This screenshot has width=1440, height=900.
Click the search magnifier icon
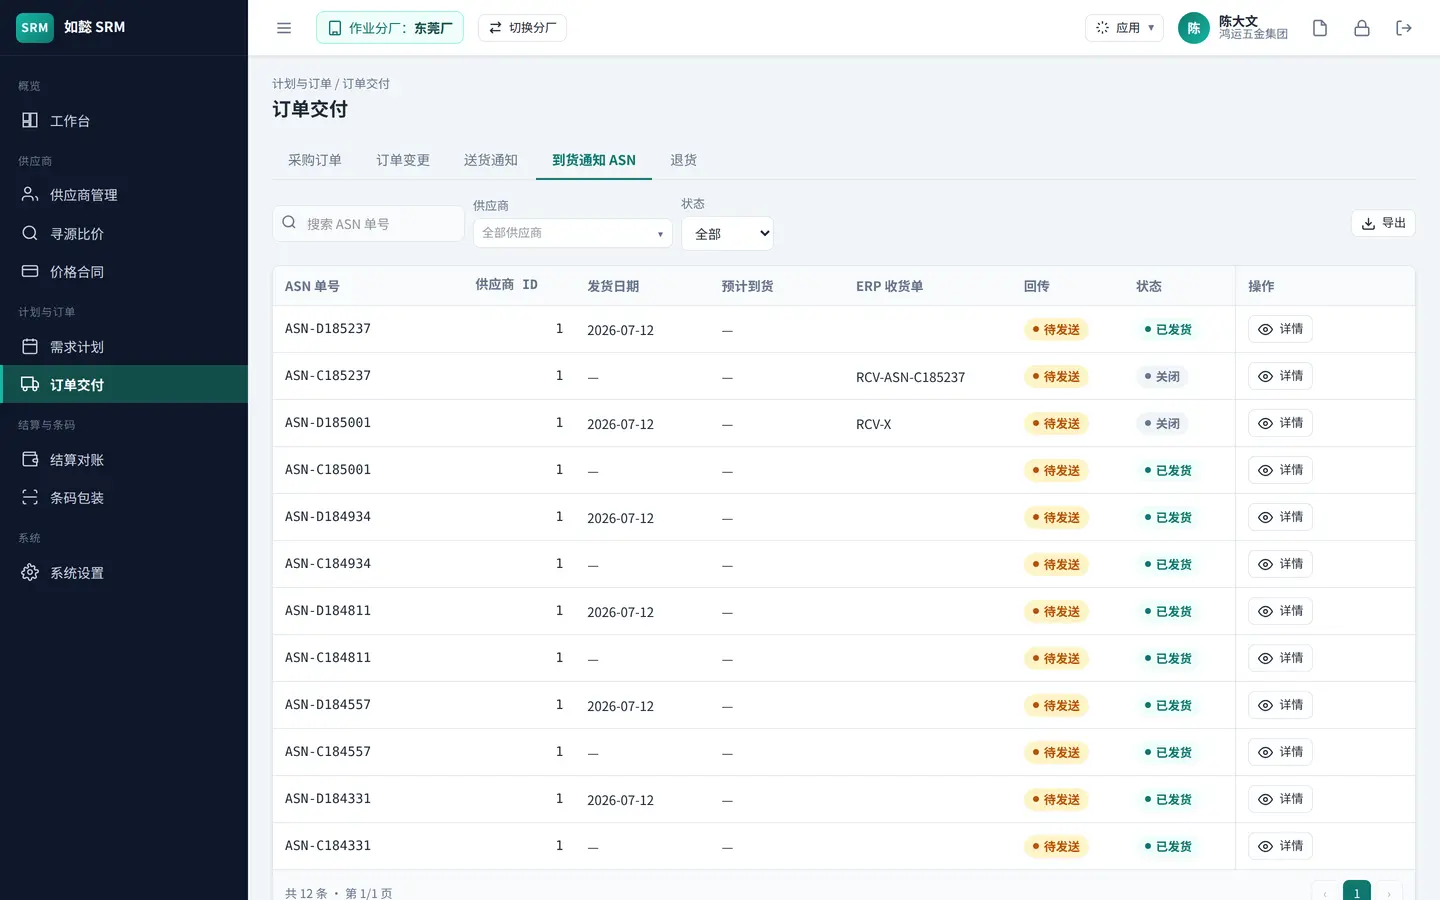pyautogui.click(x=289, y=223)
